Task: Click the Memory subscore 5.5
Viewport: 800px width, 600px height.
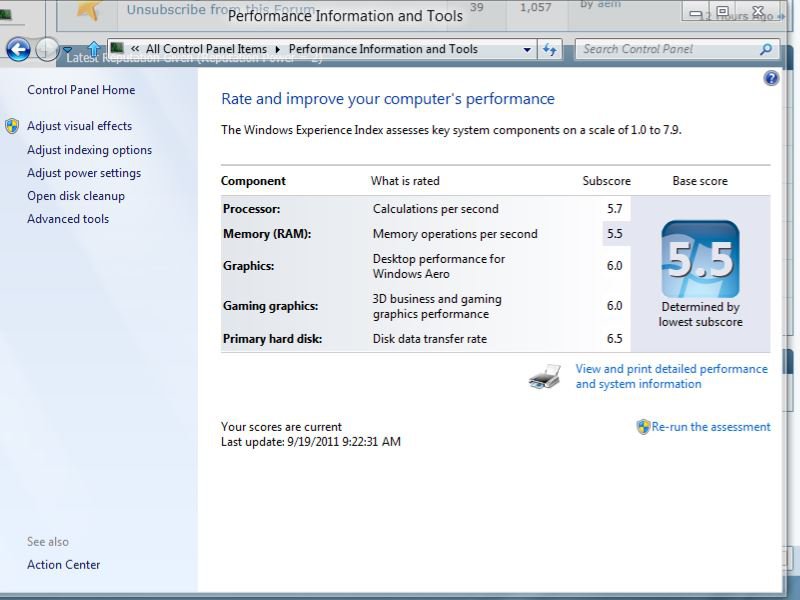Action: 614,234
